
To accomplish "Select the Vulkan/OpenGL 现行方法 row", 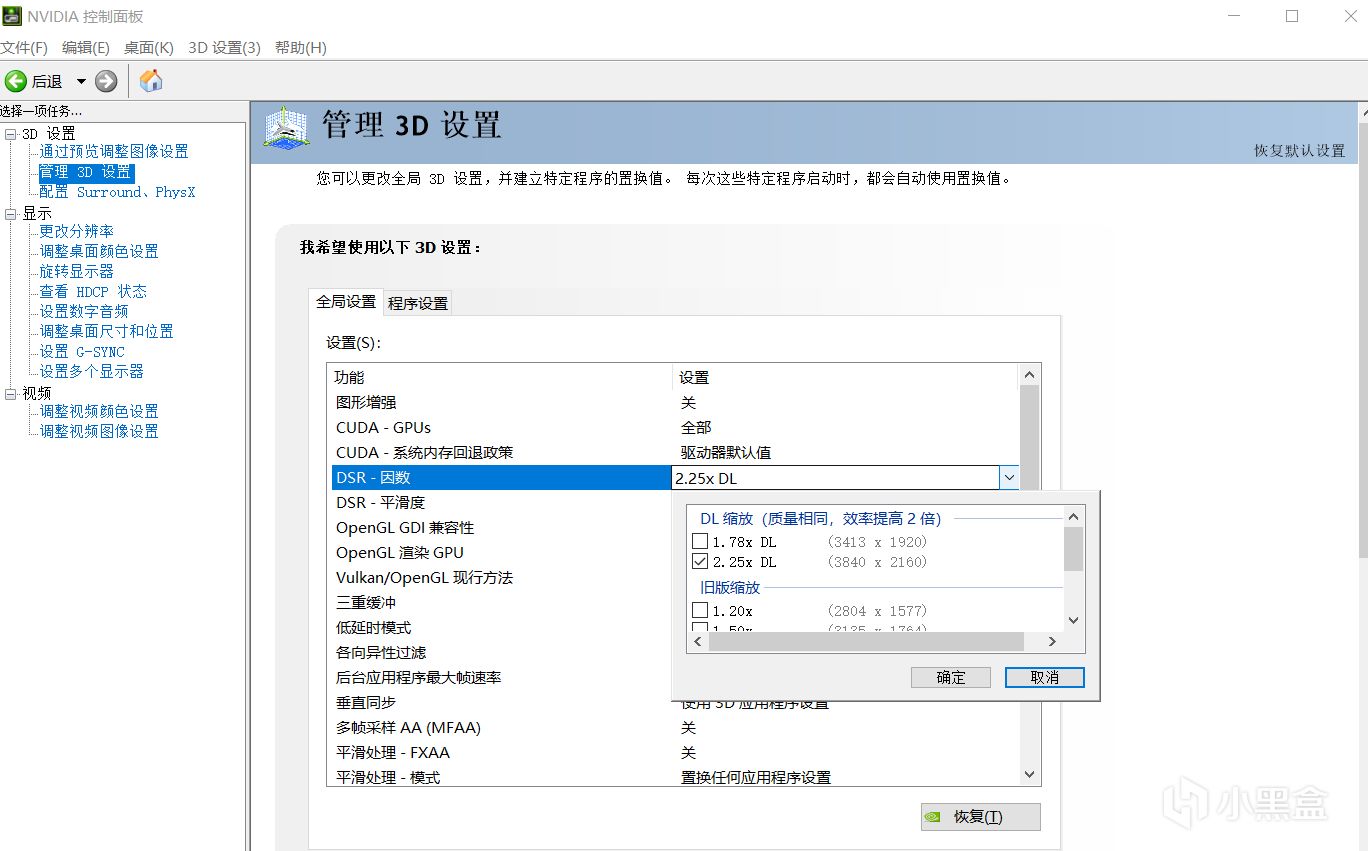I will point(501,577).
